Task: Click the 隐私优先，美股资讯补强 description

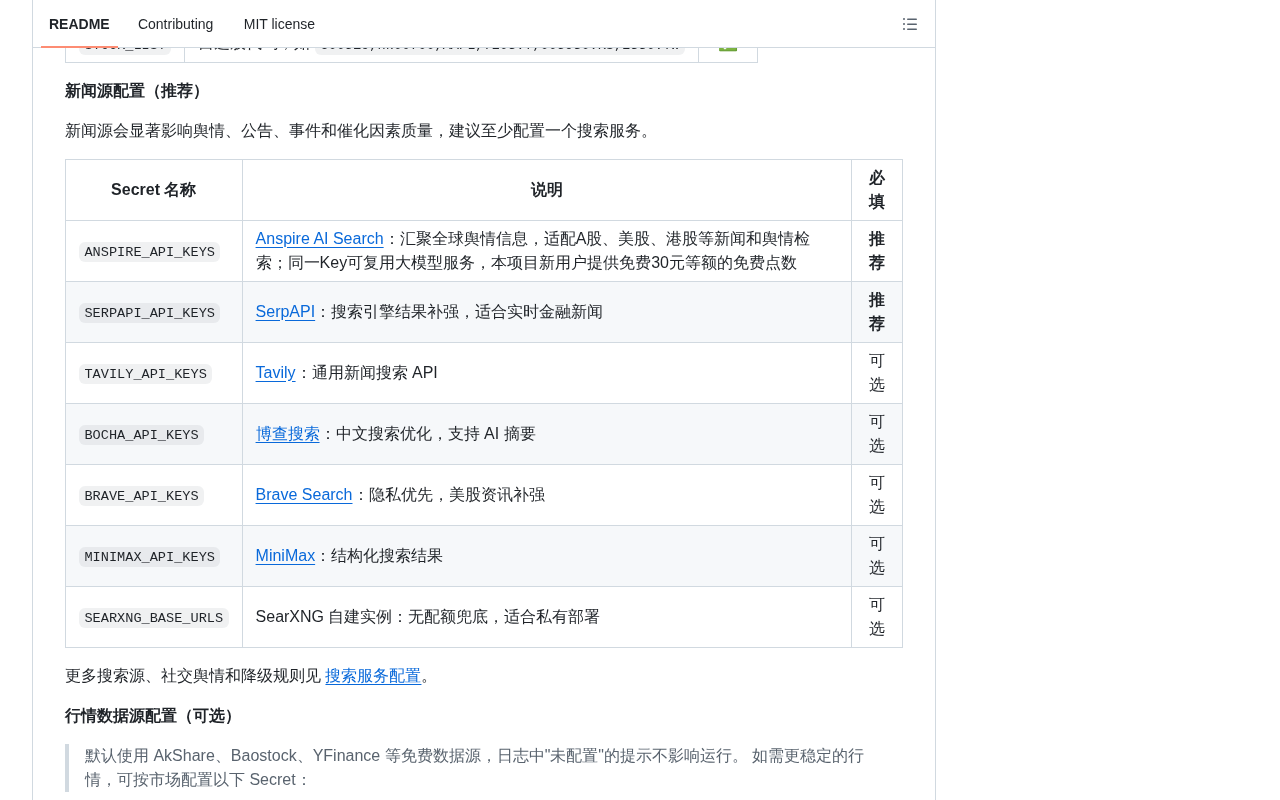Action: click(457, 495)
